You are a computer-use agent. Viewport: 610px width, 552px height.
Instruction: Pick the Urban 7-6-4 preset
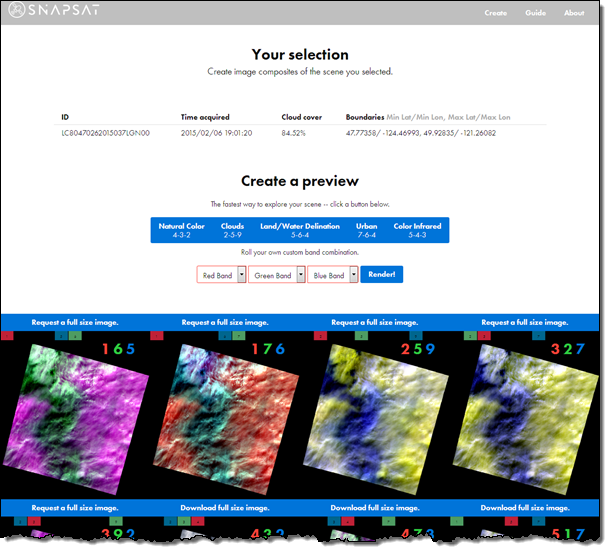pos(366,230)
